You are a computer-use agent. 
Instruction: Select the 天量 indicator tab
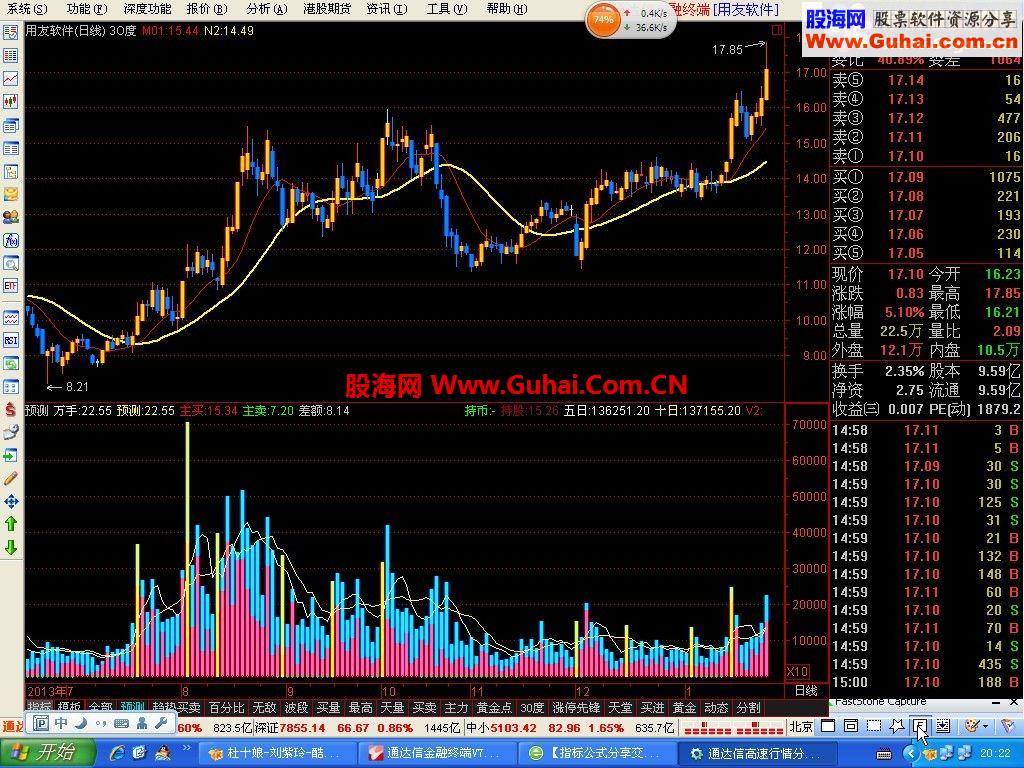click(x=392, y=707)
